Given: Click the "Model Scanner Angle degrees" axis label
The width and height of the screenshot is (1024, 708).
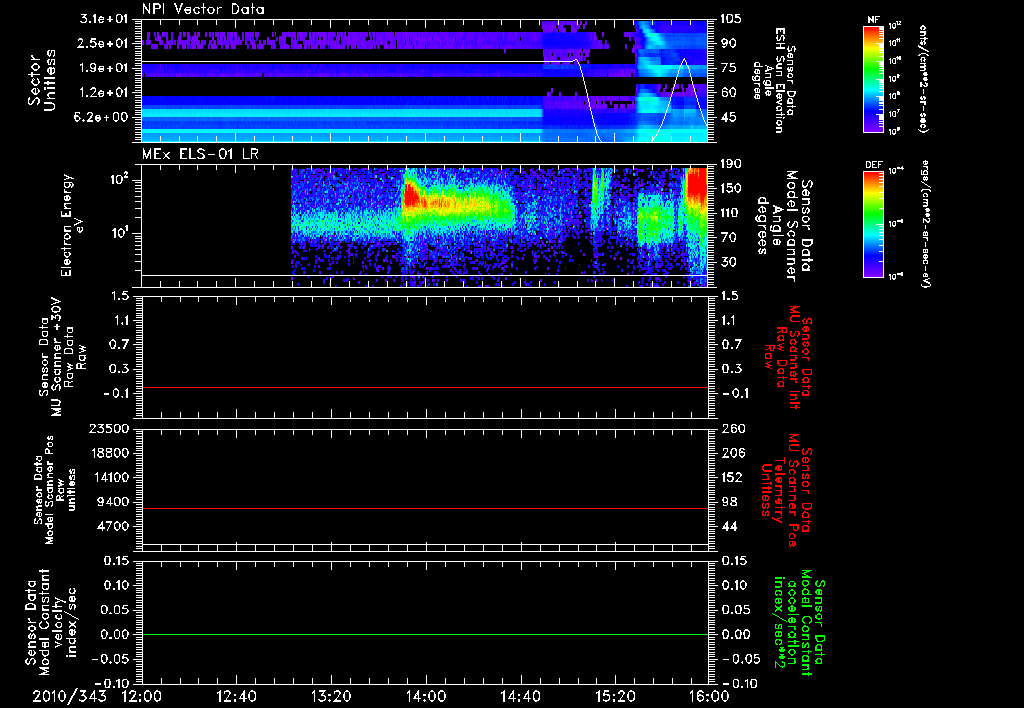Looking at the screenshot, I should 775,226.
